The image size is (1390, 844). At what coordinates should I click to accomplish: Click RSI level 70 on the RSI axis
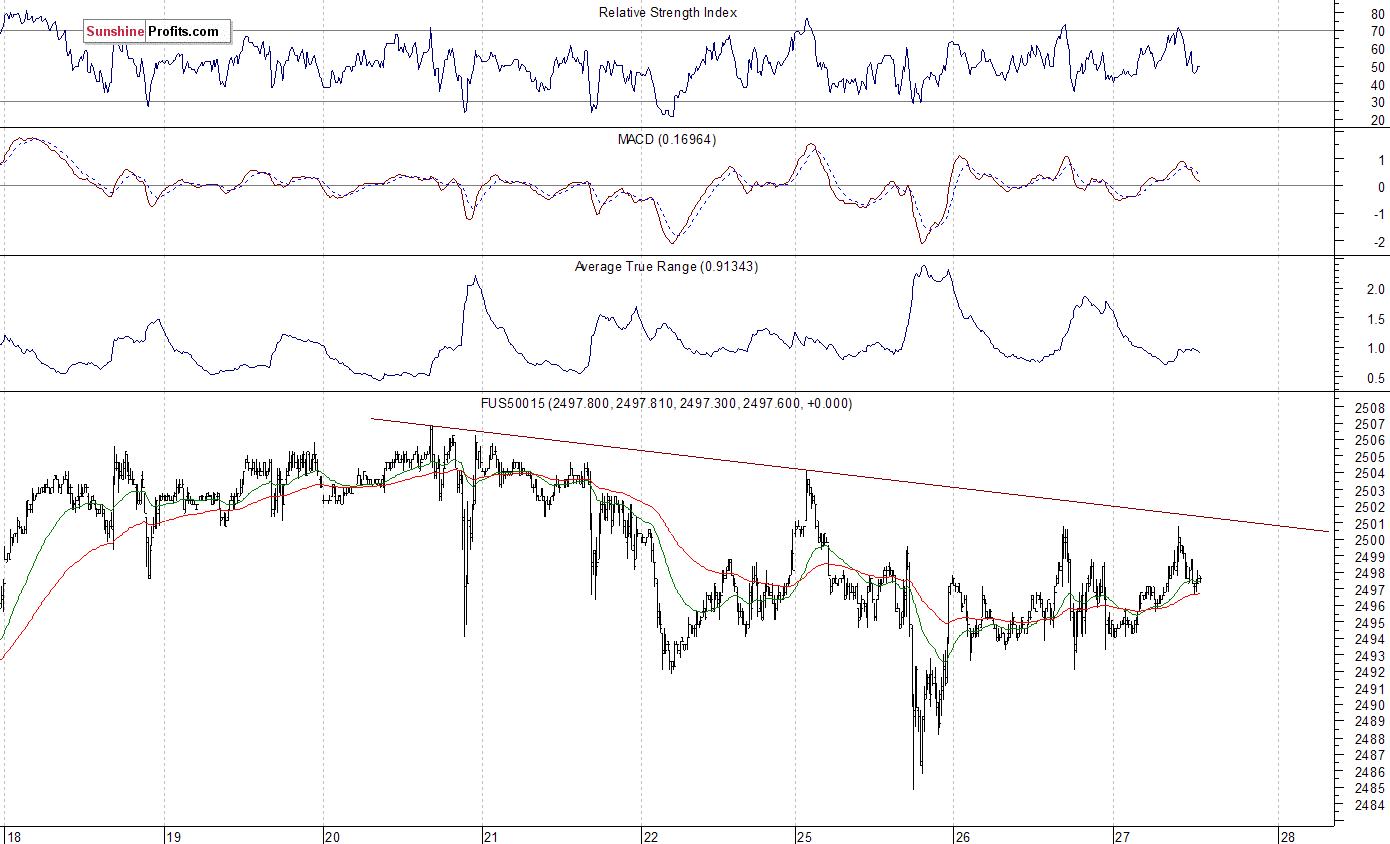1378,31
